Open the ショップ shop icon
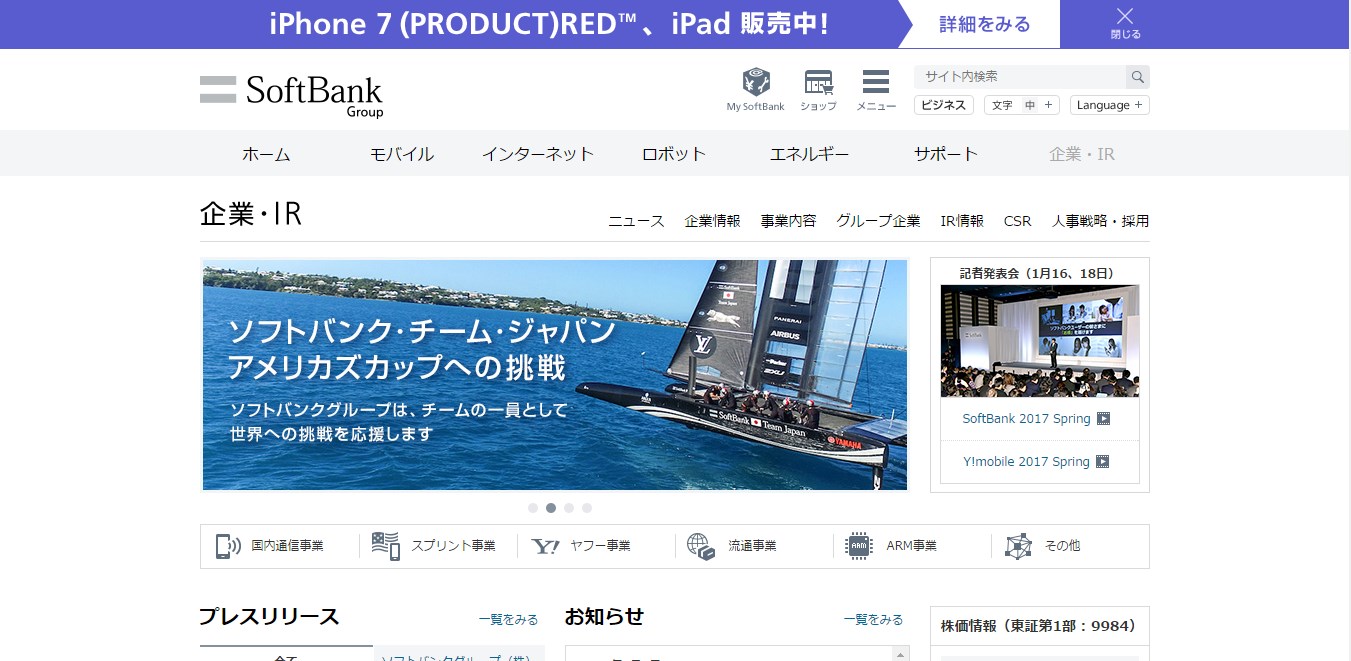 (818, 82)
